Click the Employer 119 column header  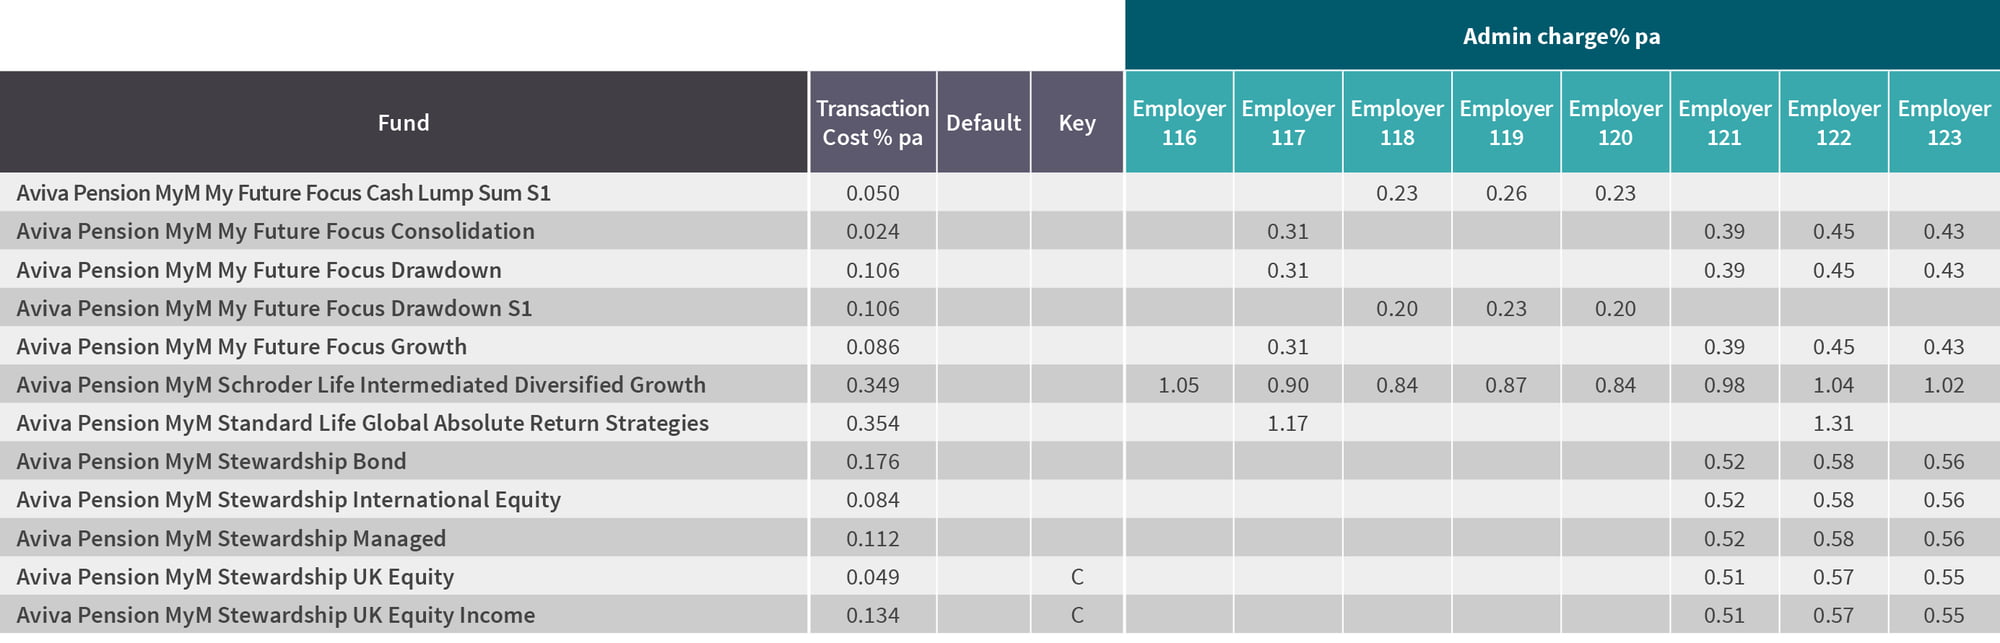pos(1506,122)
